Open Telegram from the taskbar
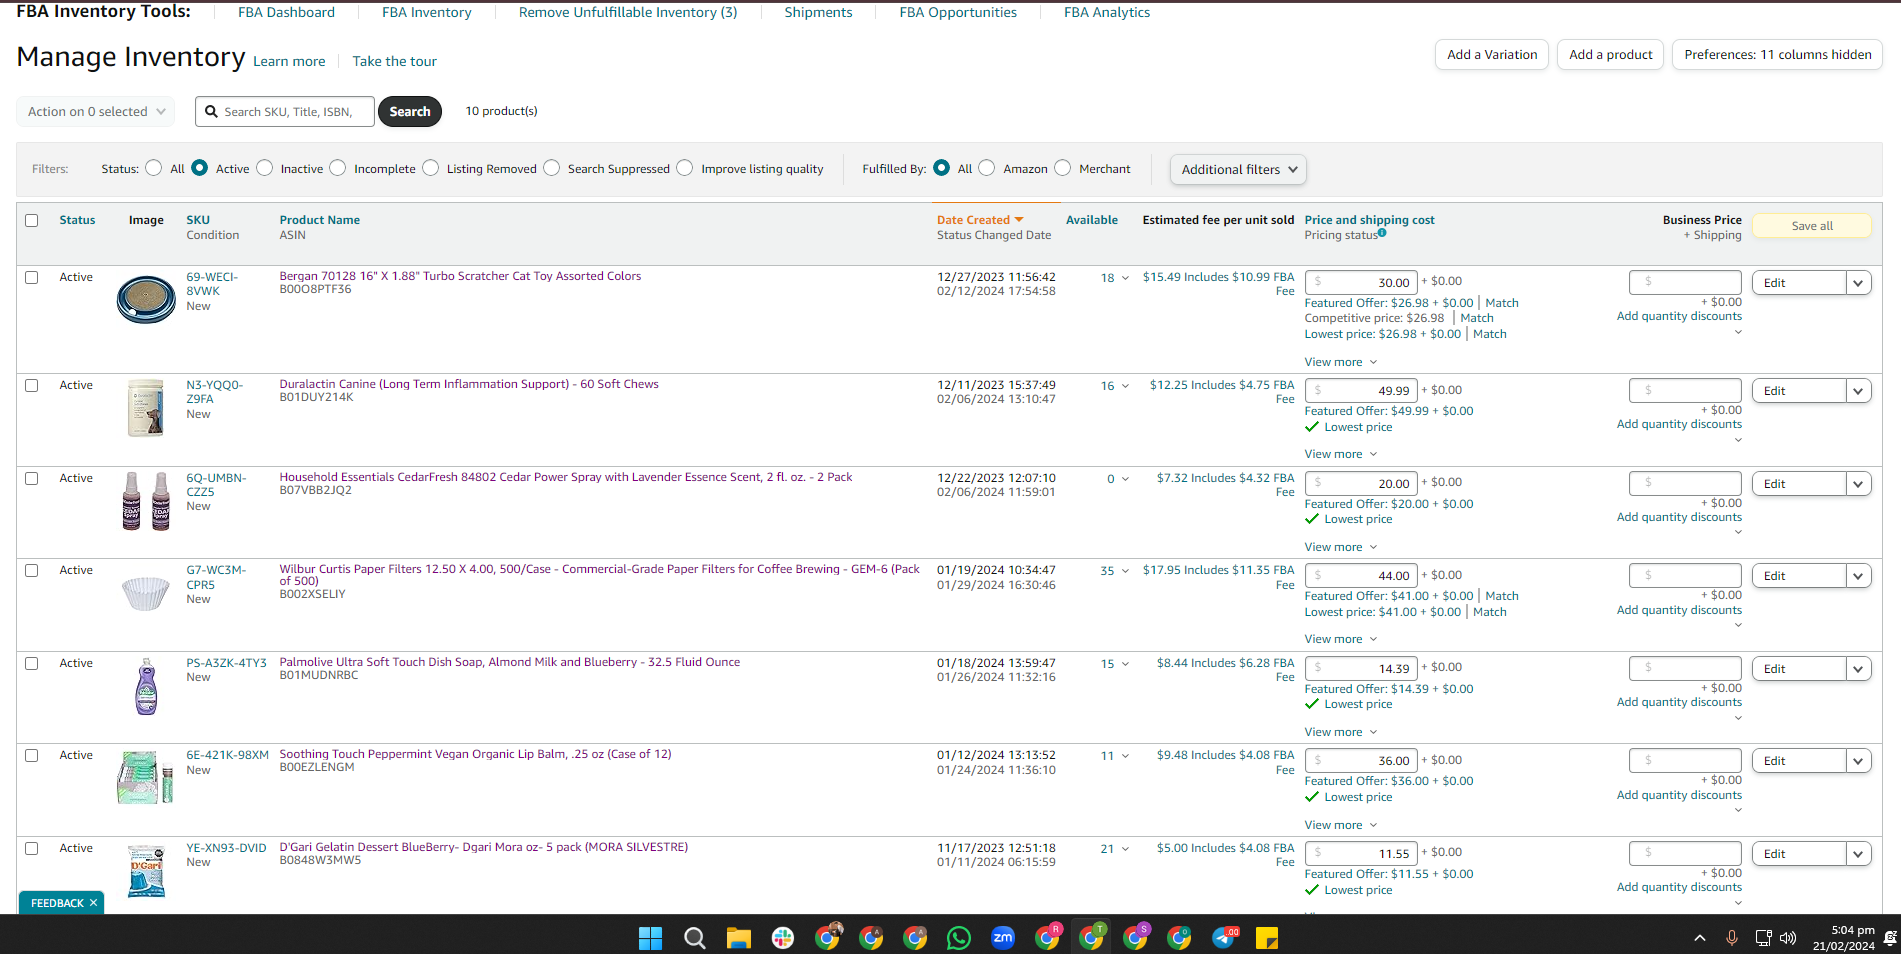The height and width of the screenshot is (954, 1901). point(1224,938)
